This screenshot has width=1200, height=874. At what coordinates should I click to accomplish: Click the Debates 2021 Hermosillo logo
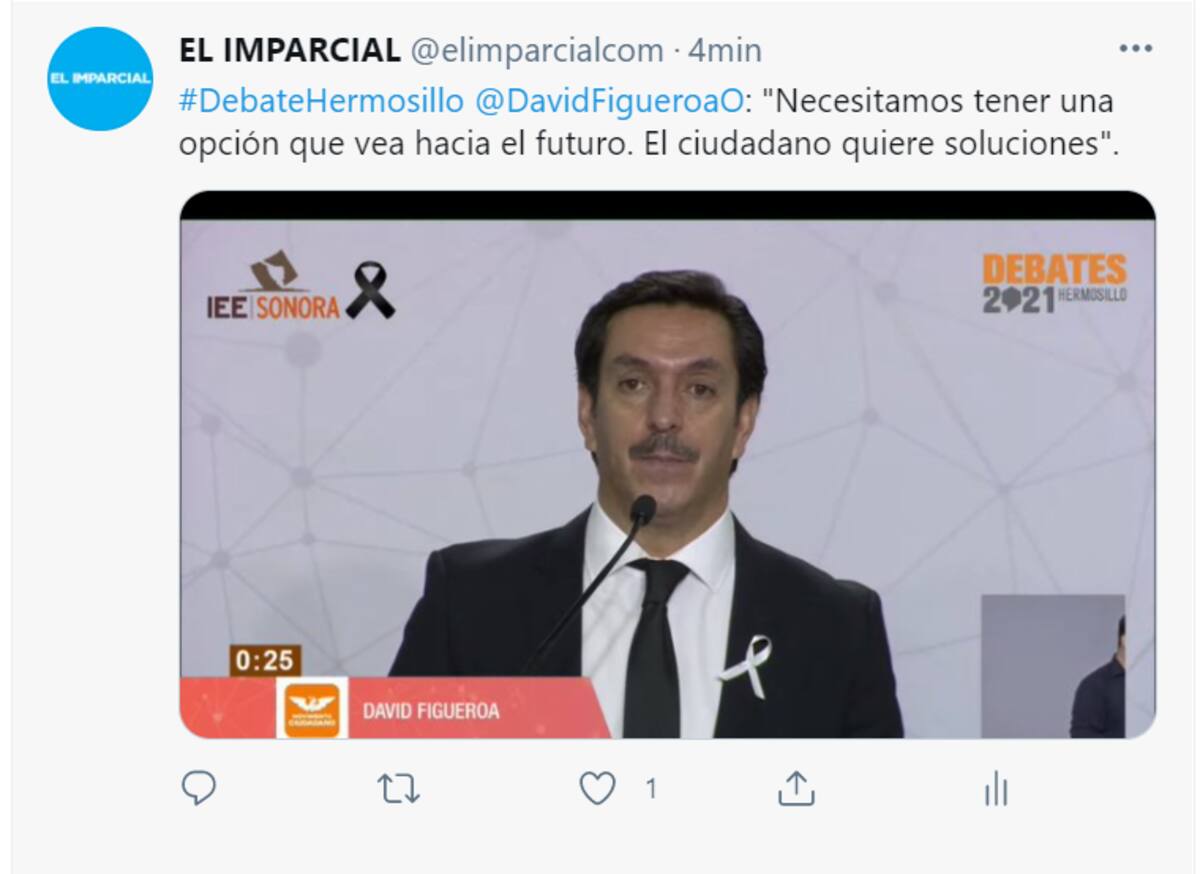(x=1054, y=283)
